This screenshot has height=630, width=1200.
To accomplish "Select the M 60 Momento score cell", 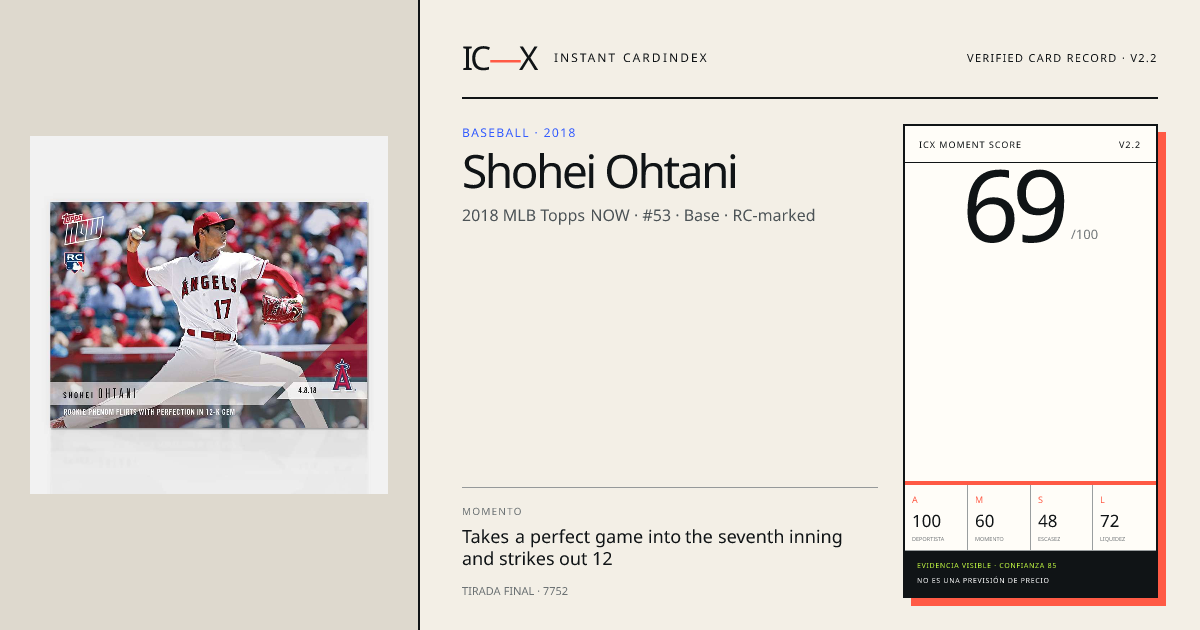I will pyautogui.click(x=999, y=518).
